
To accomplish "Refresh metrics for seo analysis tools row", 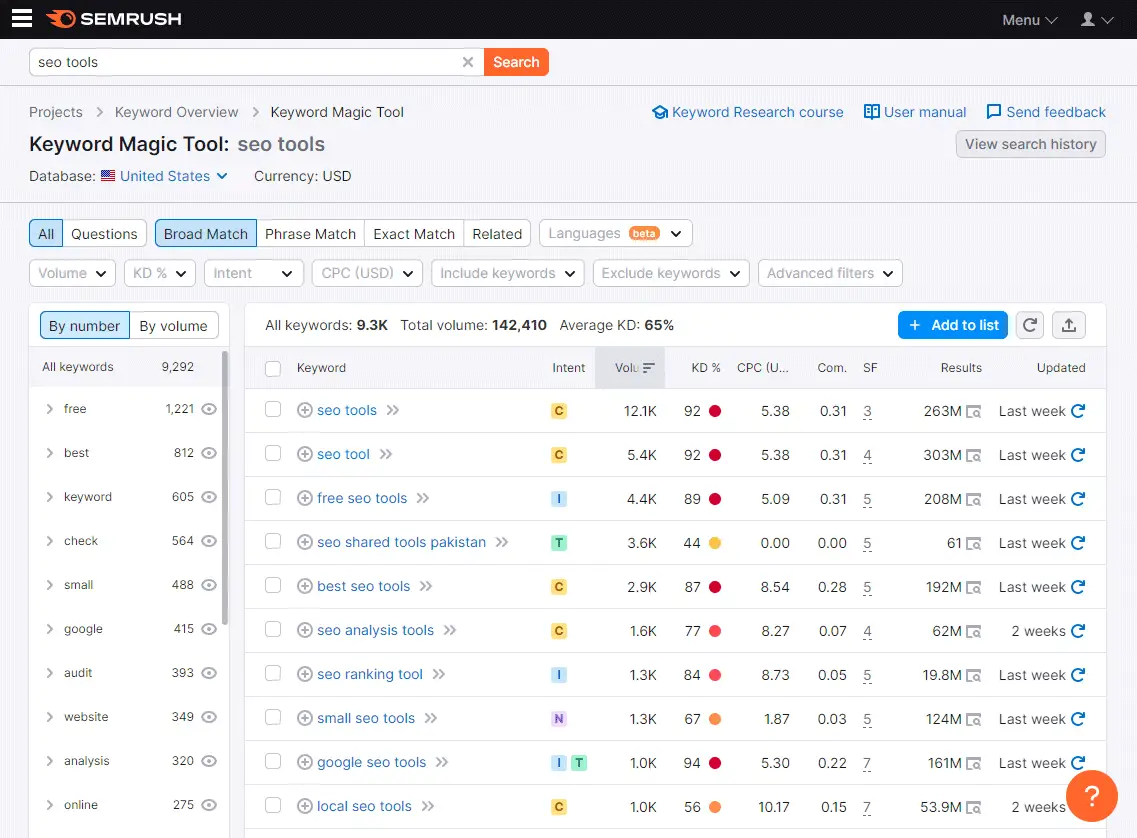I will point(1078,631).
